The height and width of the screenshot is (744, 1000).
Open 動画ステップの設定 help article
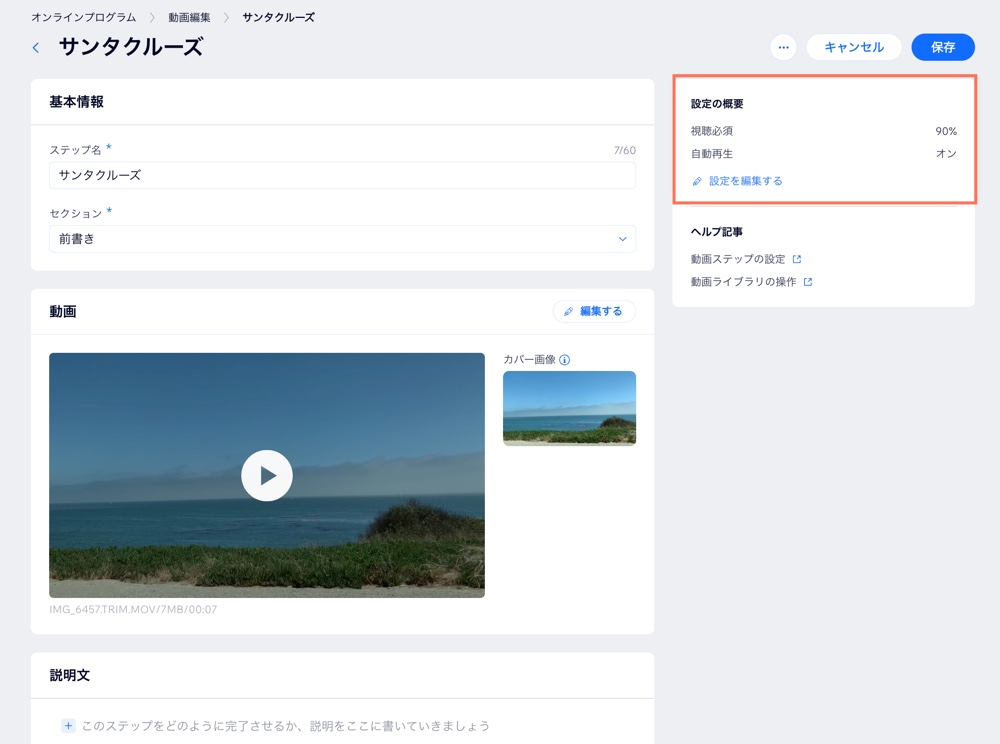coord(738,259)
